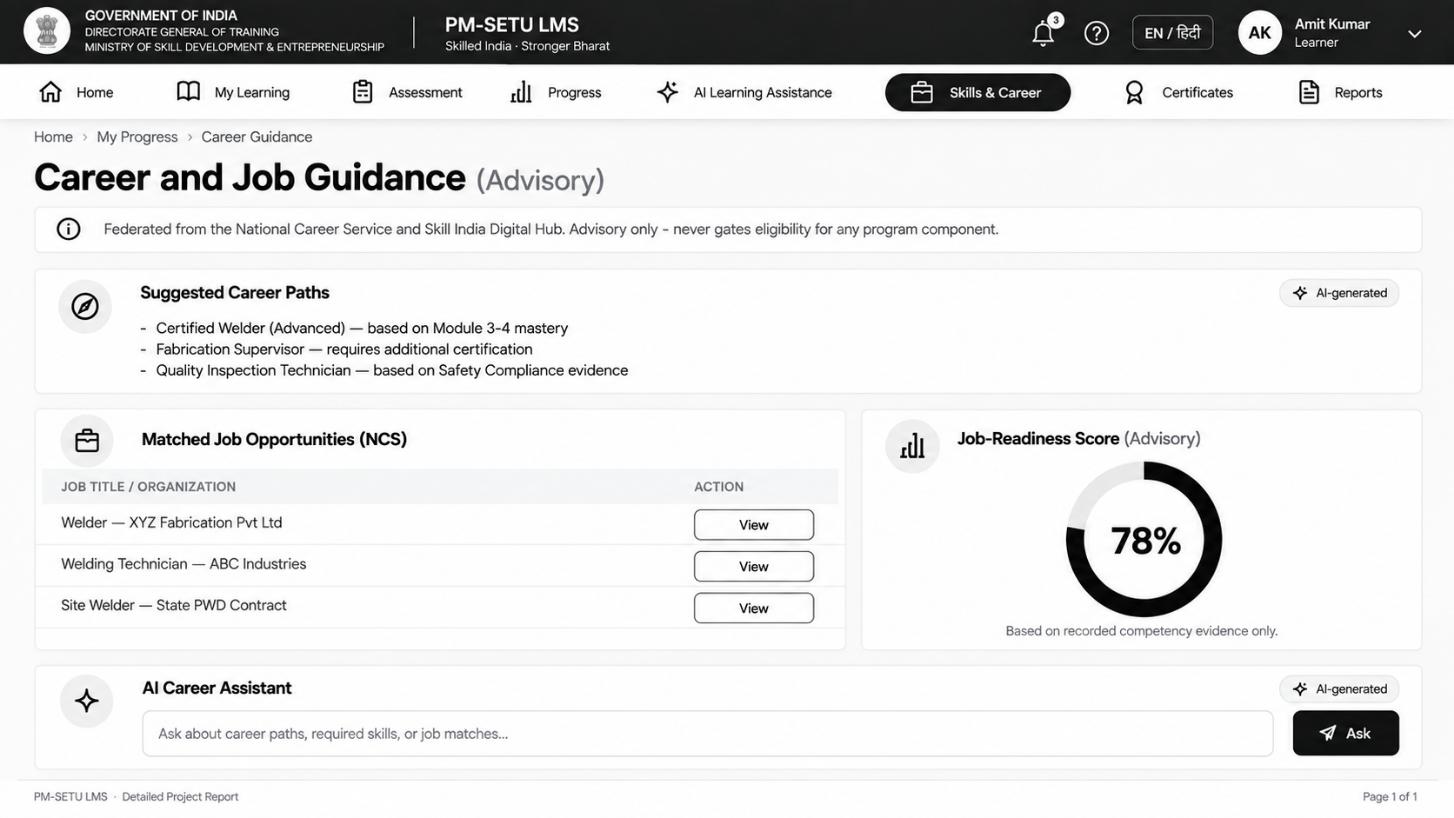This screenshot has height=818, width=1454.
Task: Click the PM-SETU LMS header title
Action: tap(512, 25)
